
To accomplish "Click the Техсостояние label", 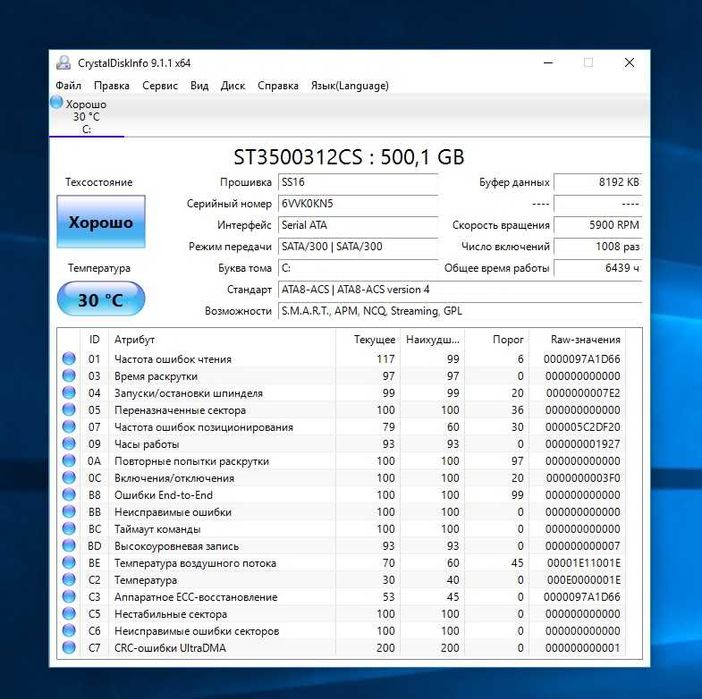I will [99, 182].
